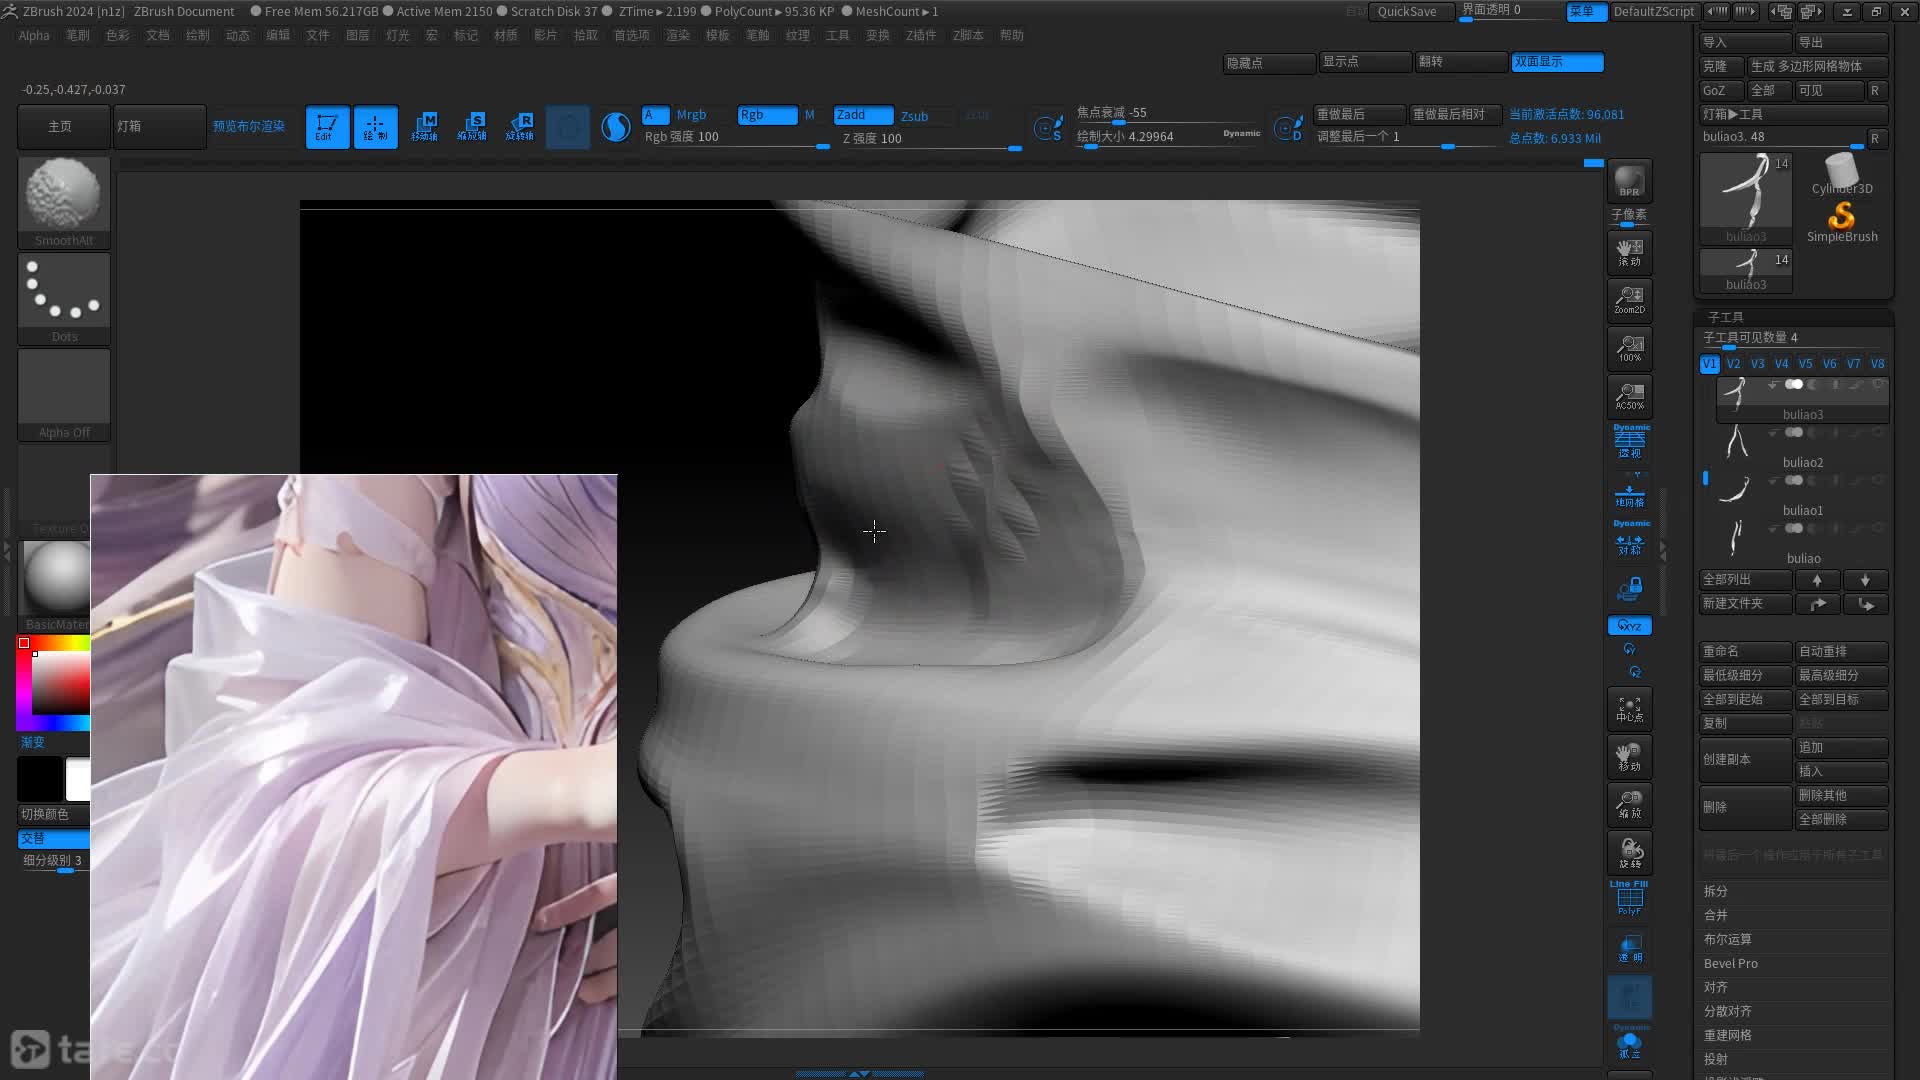Click the BPR render button
This screenshot has width=1920, height=1080.
click(x=1629, y=180)
